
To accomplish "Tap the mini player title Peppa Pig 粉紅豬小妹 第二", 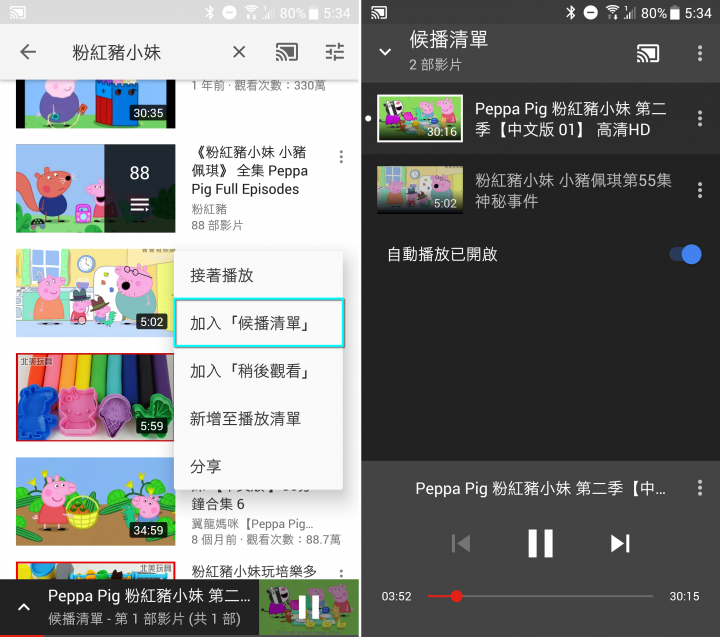I will 149,596.
